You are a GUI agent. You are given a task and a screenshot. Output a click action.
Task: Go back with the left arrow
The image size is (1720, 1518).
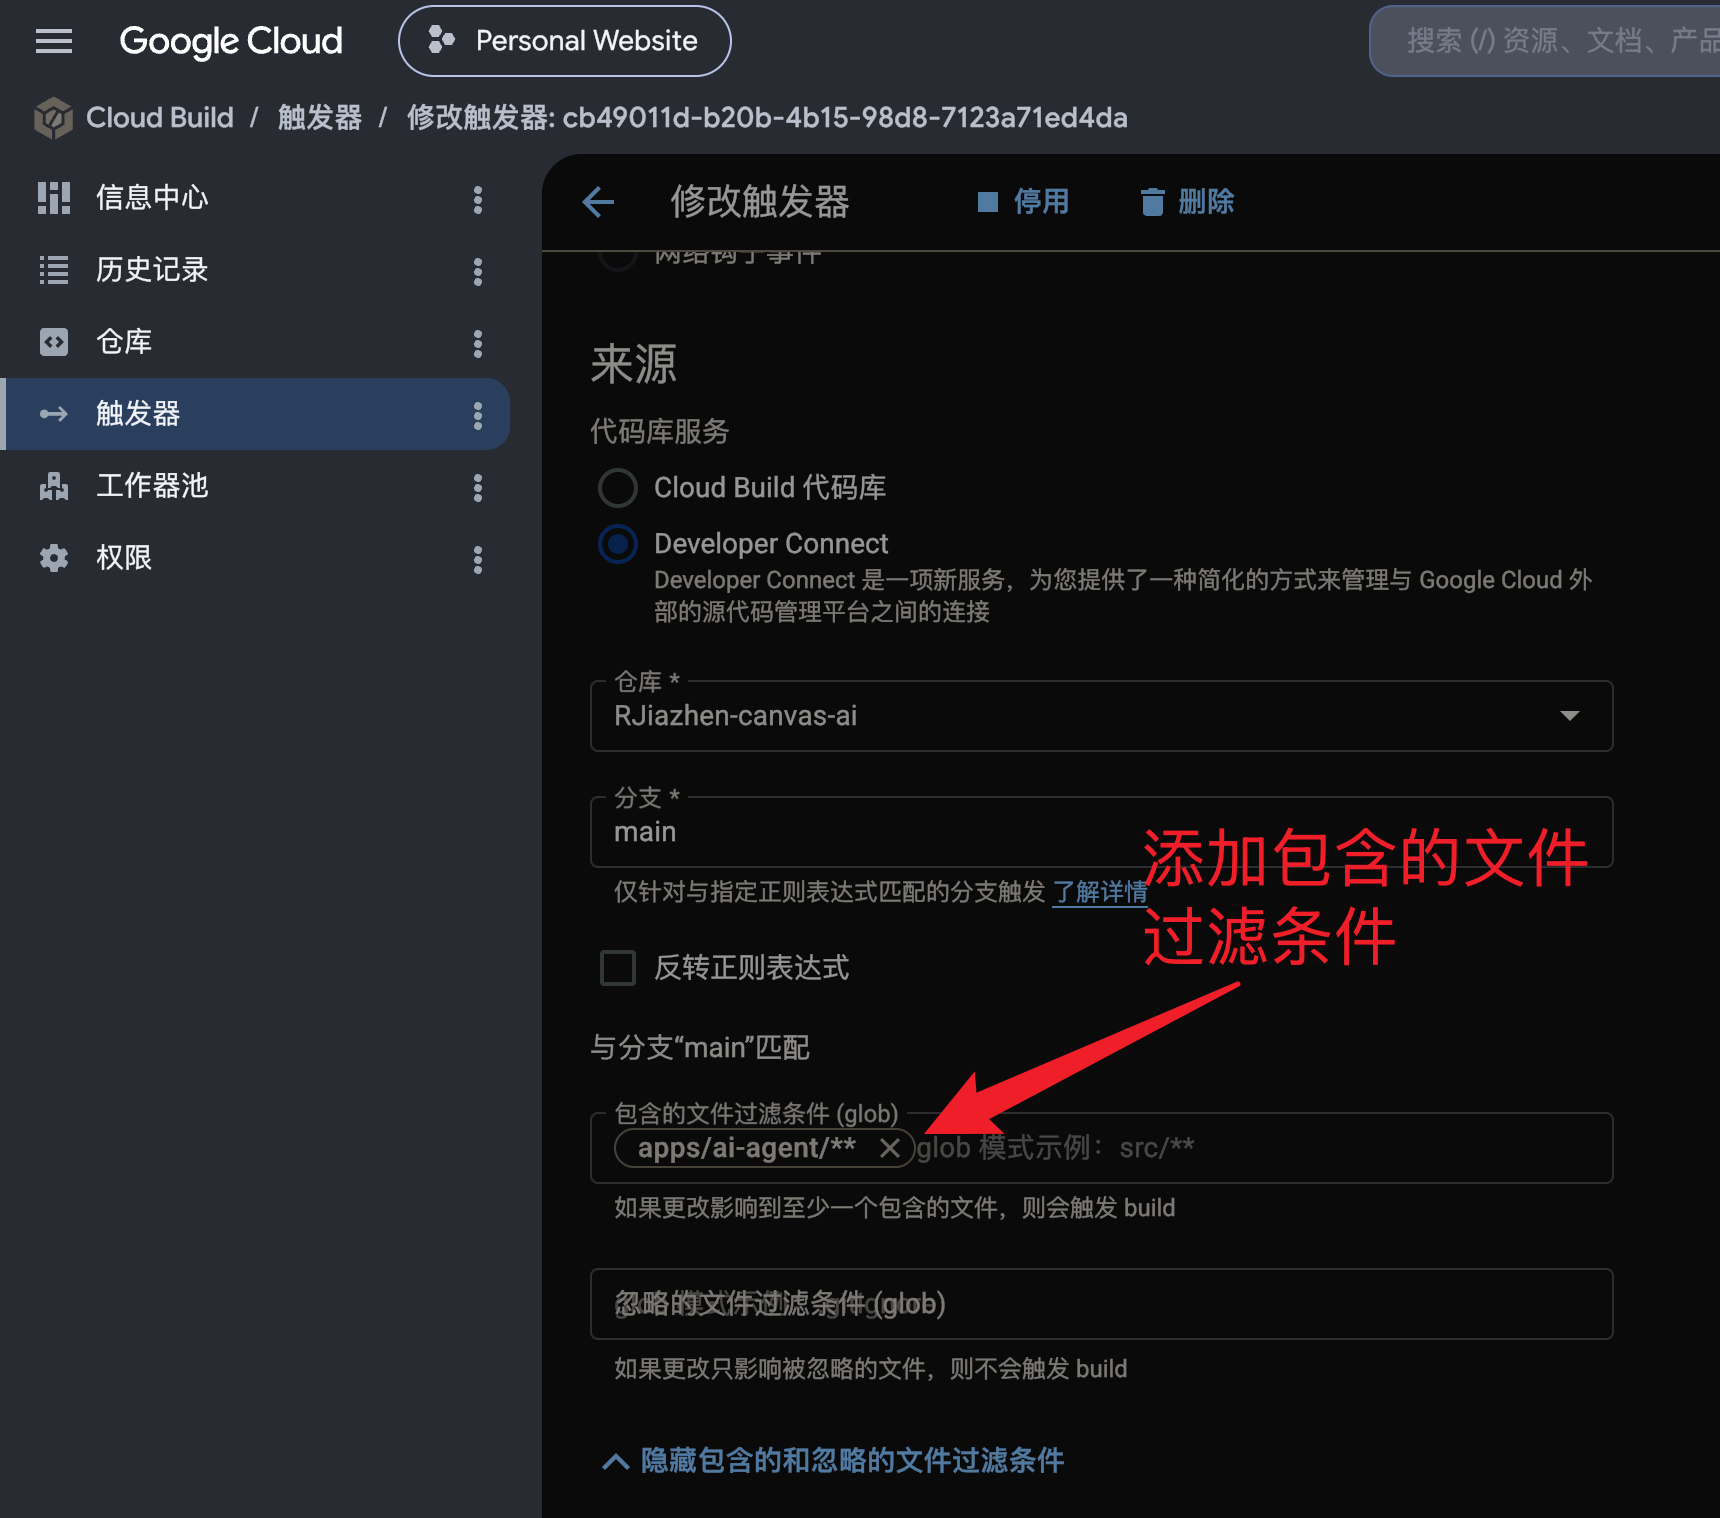[x=598, y=202]
